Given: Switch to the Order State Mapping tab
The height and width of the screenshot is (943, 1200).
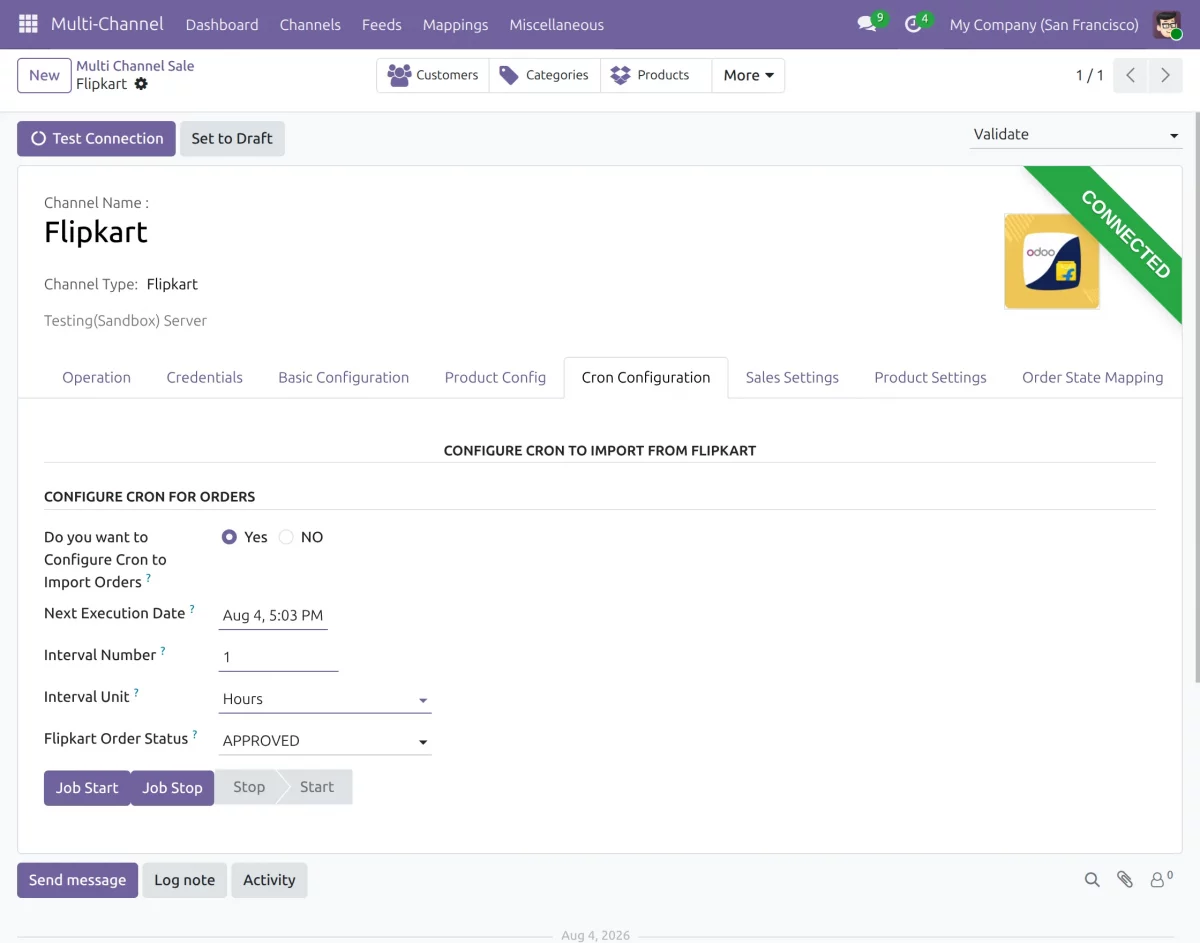Looking at the screenshot, I should (1092, 377).
